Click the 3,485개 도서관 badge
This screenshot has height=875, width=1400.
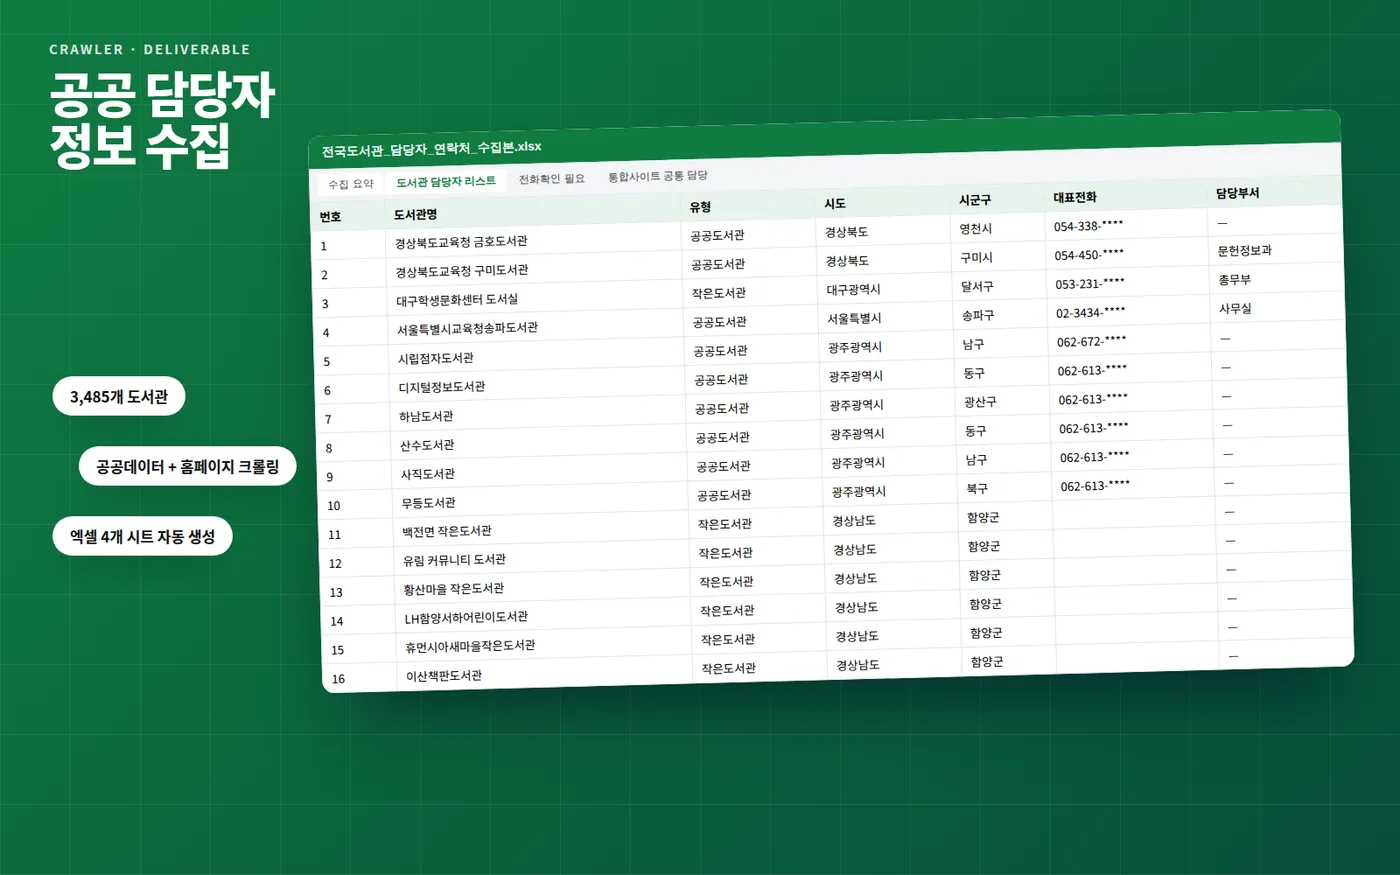click(119, 396)
